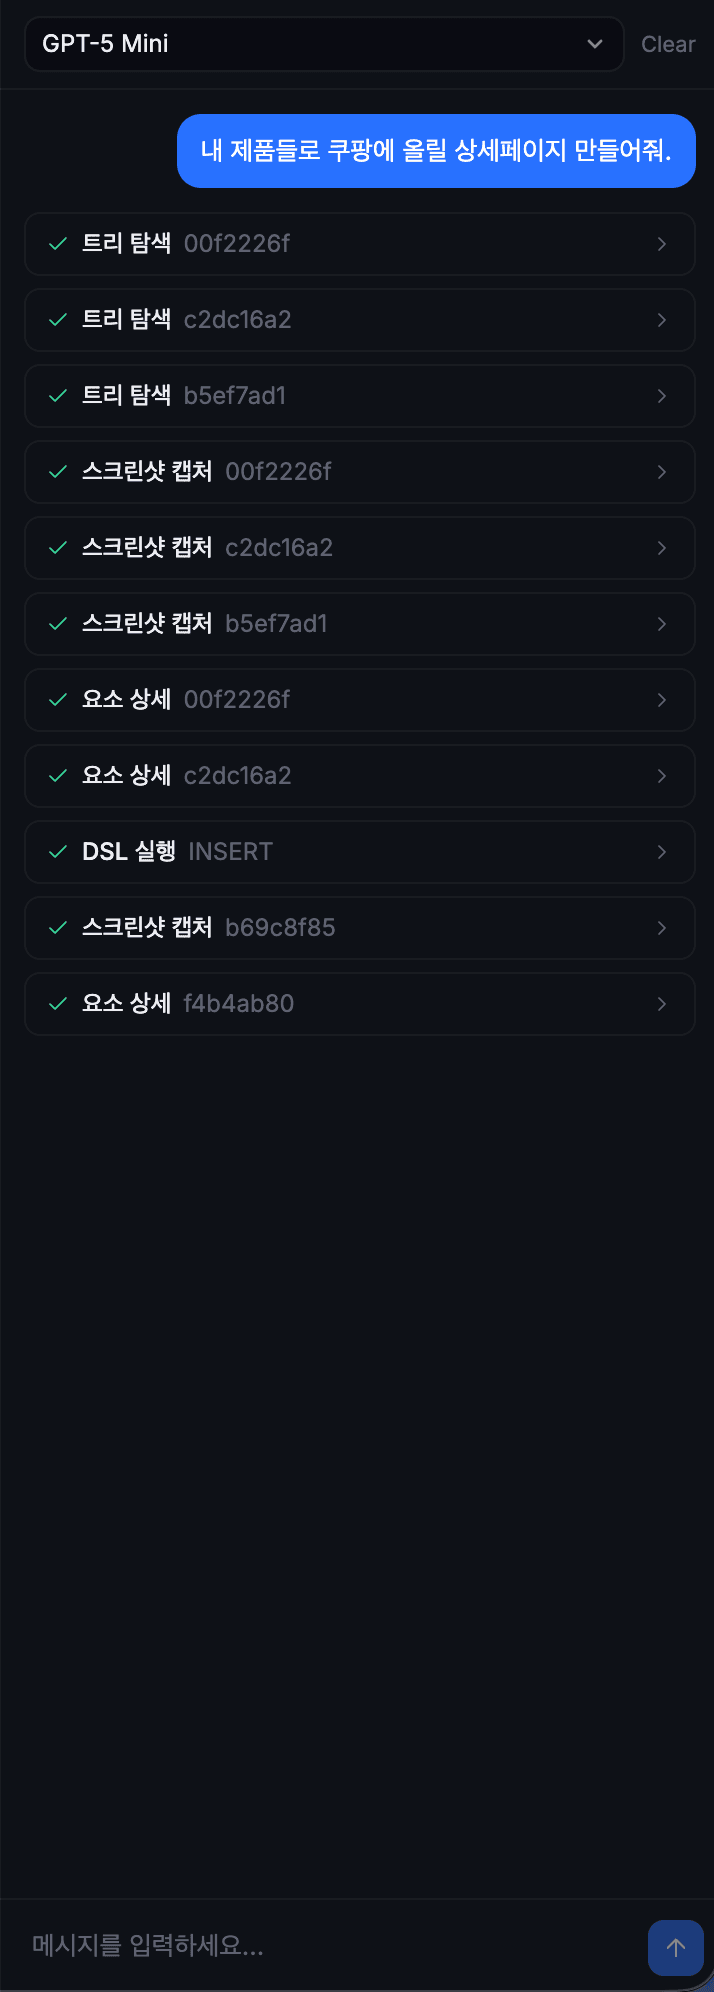The height and width of the screenshot is (1992, 714).
Task: Expand the final 요소 상세 f4b4ab80 row
Action: [661, 1003]
